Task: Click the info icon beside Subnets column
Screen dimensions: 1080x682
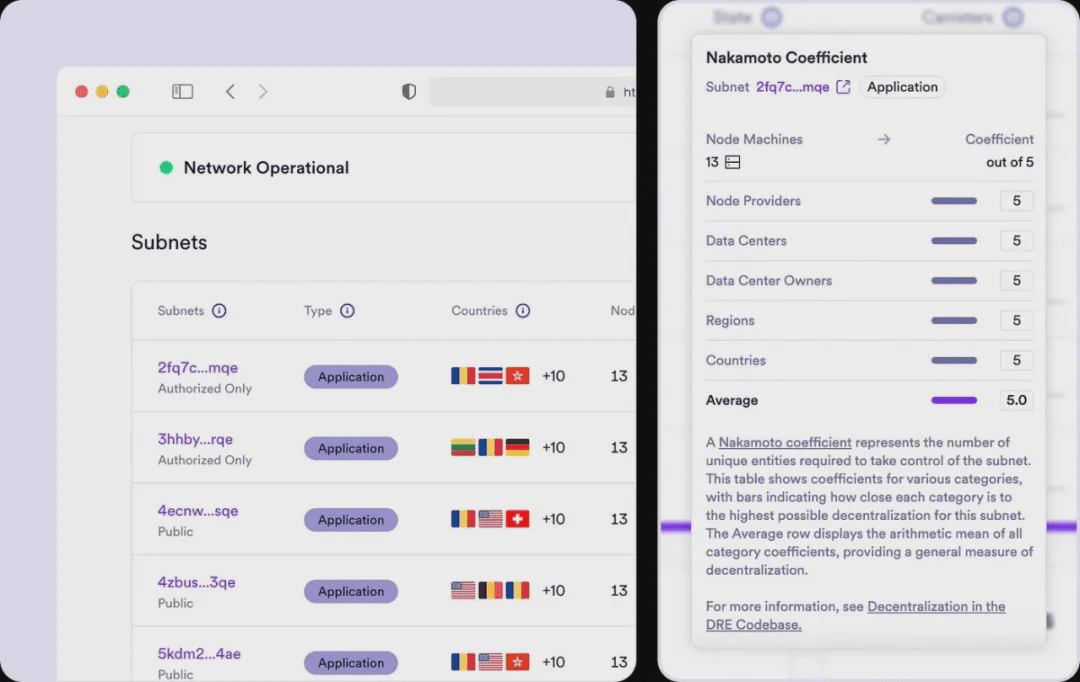Action: click(219, 311)
